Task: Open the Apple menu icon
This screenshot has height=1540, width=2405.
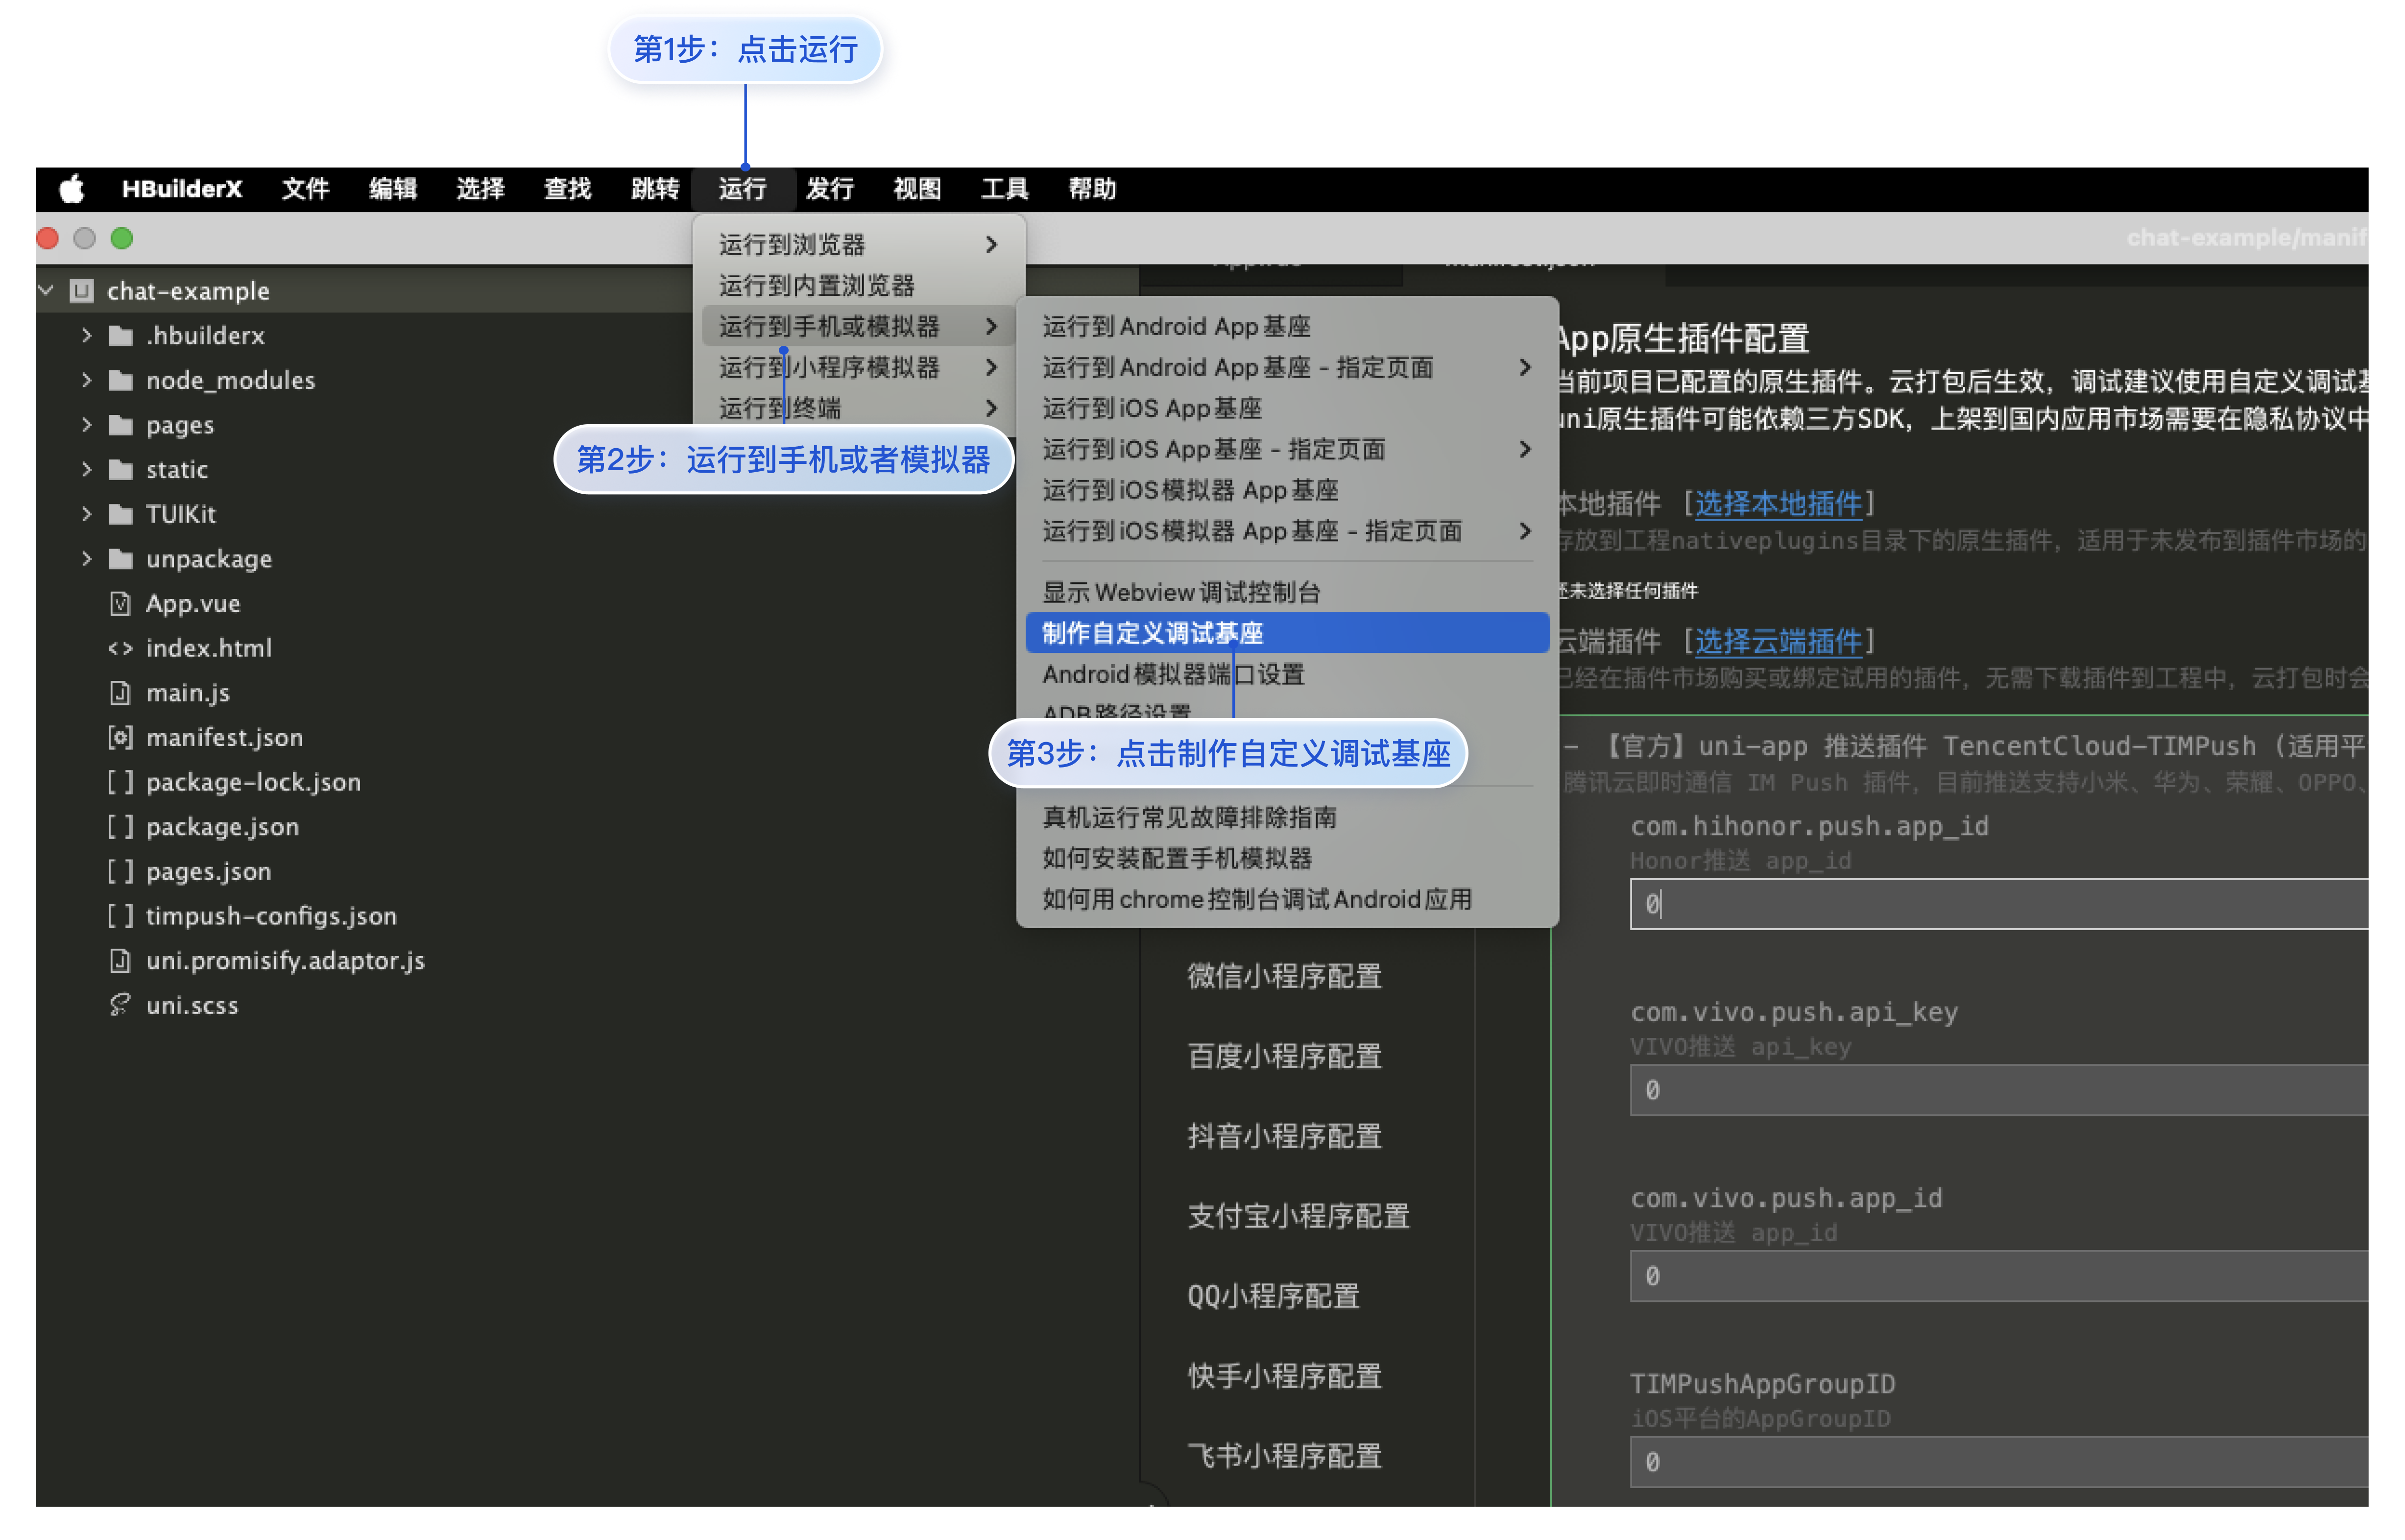Action: click(72, 188)
